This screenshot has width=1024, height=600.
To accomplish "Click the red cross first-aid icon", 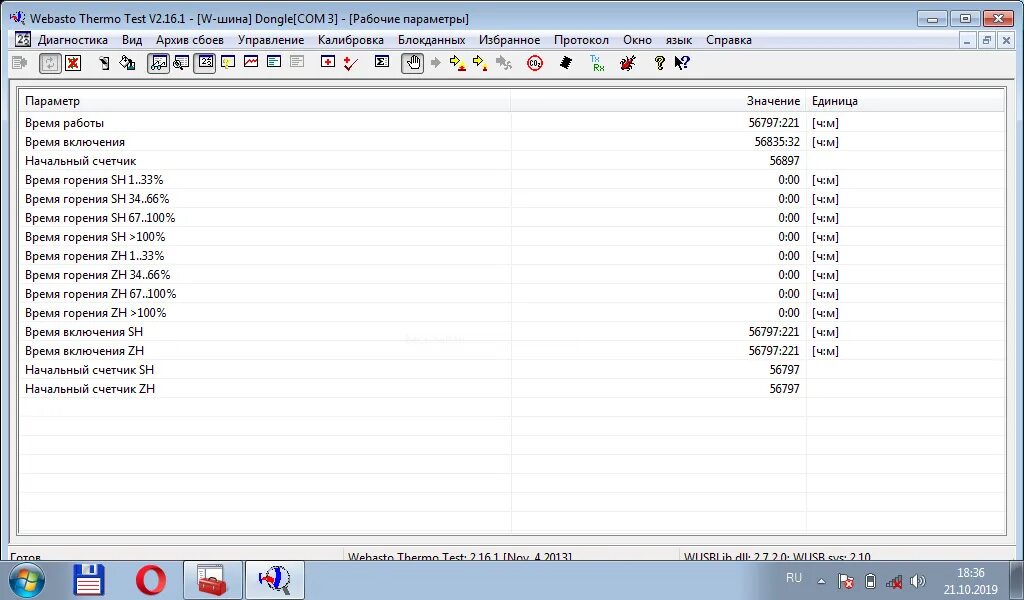I will point(328,62).
